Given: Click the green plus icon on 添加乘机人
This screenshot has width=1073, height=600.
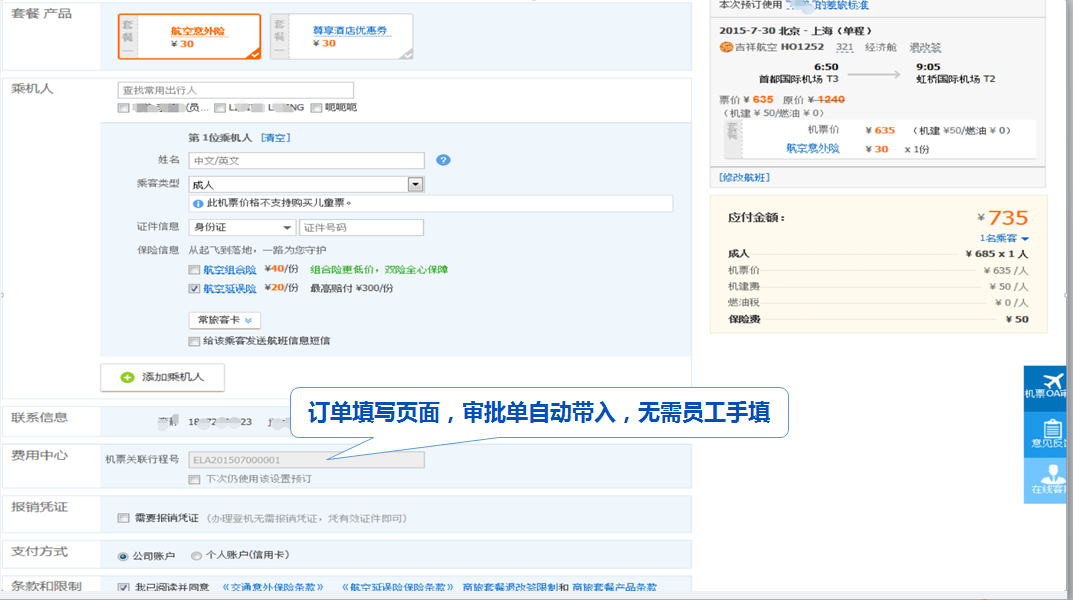Looking at the screenshot, I should pos(127,377).
